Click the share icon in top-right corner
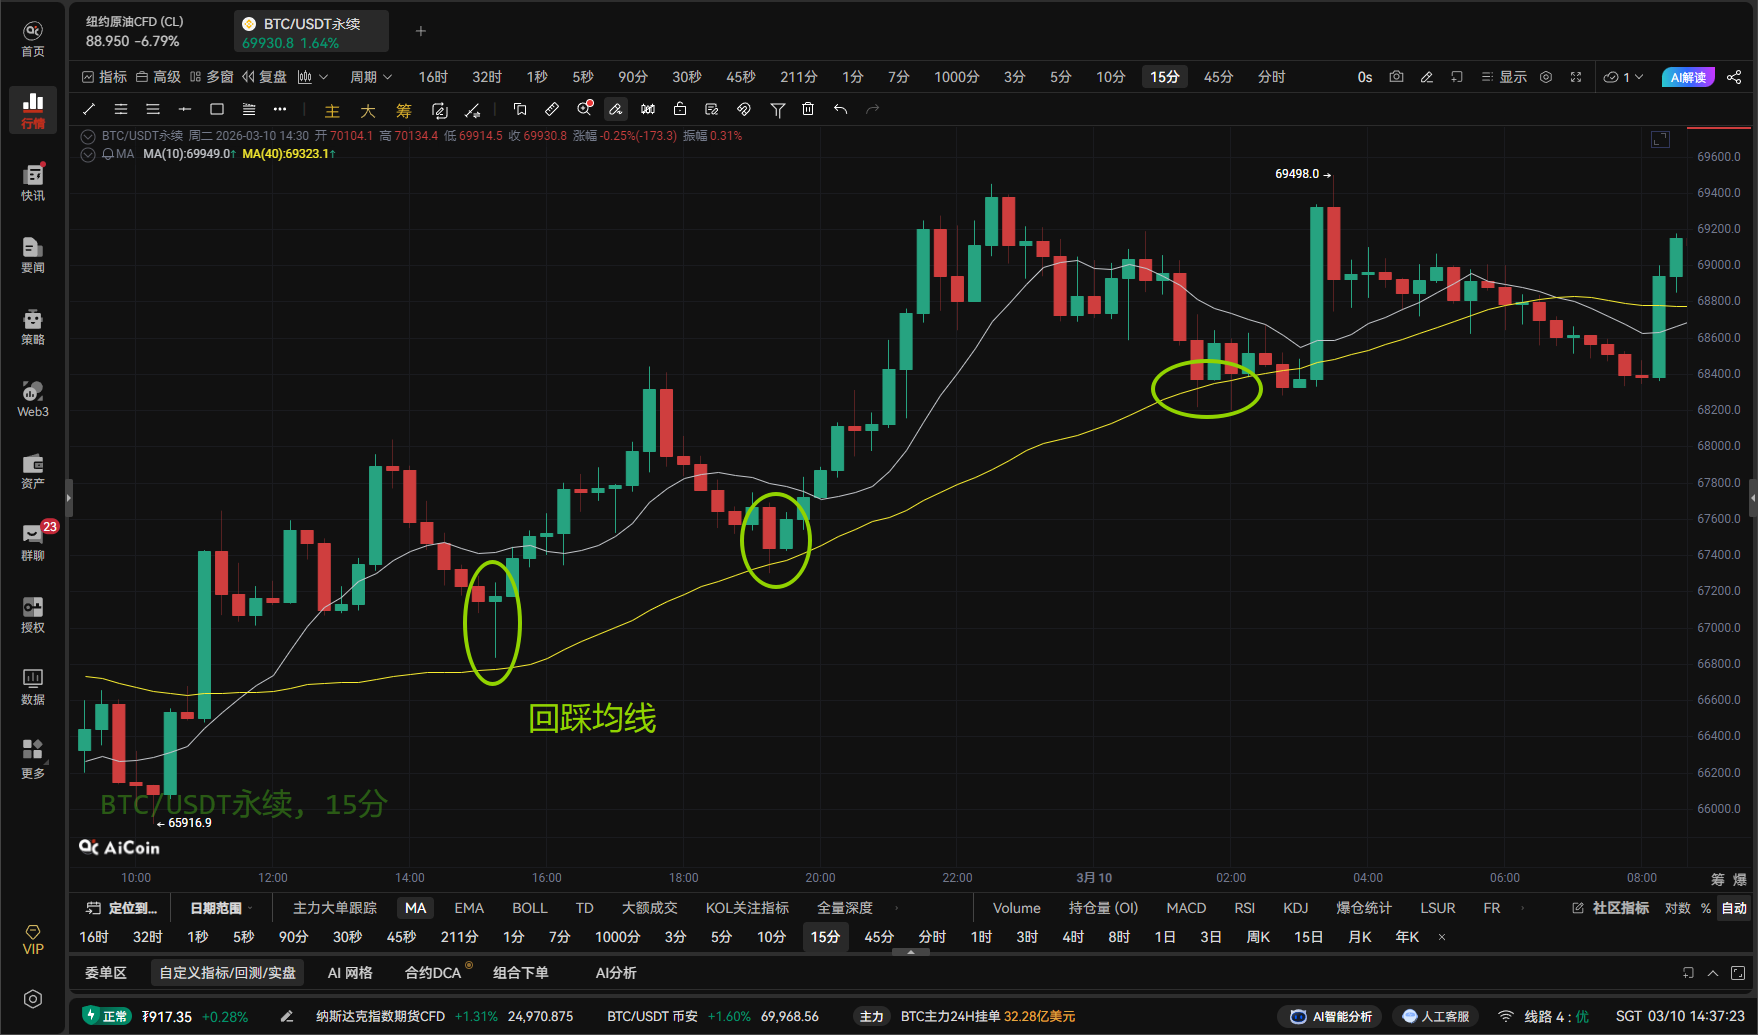 pyautogui.click(x=1734, y=77)
